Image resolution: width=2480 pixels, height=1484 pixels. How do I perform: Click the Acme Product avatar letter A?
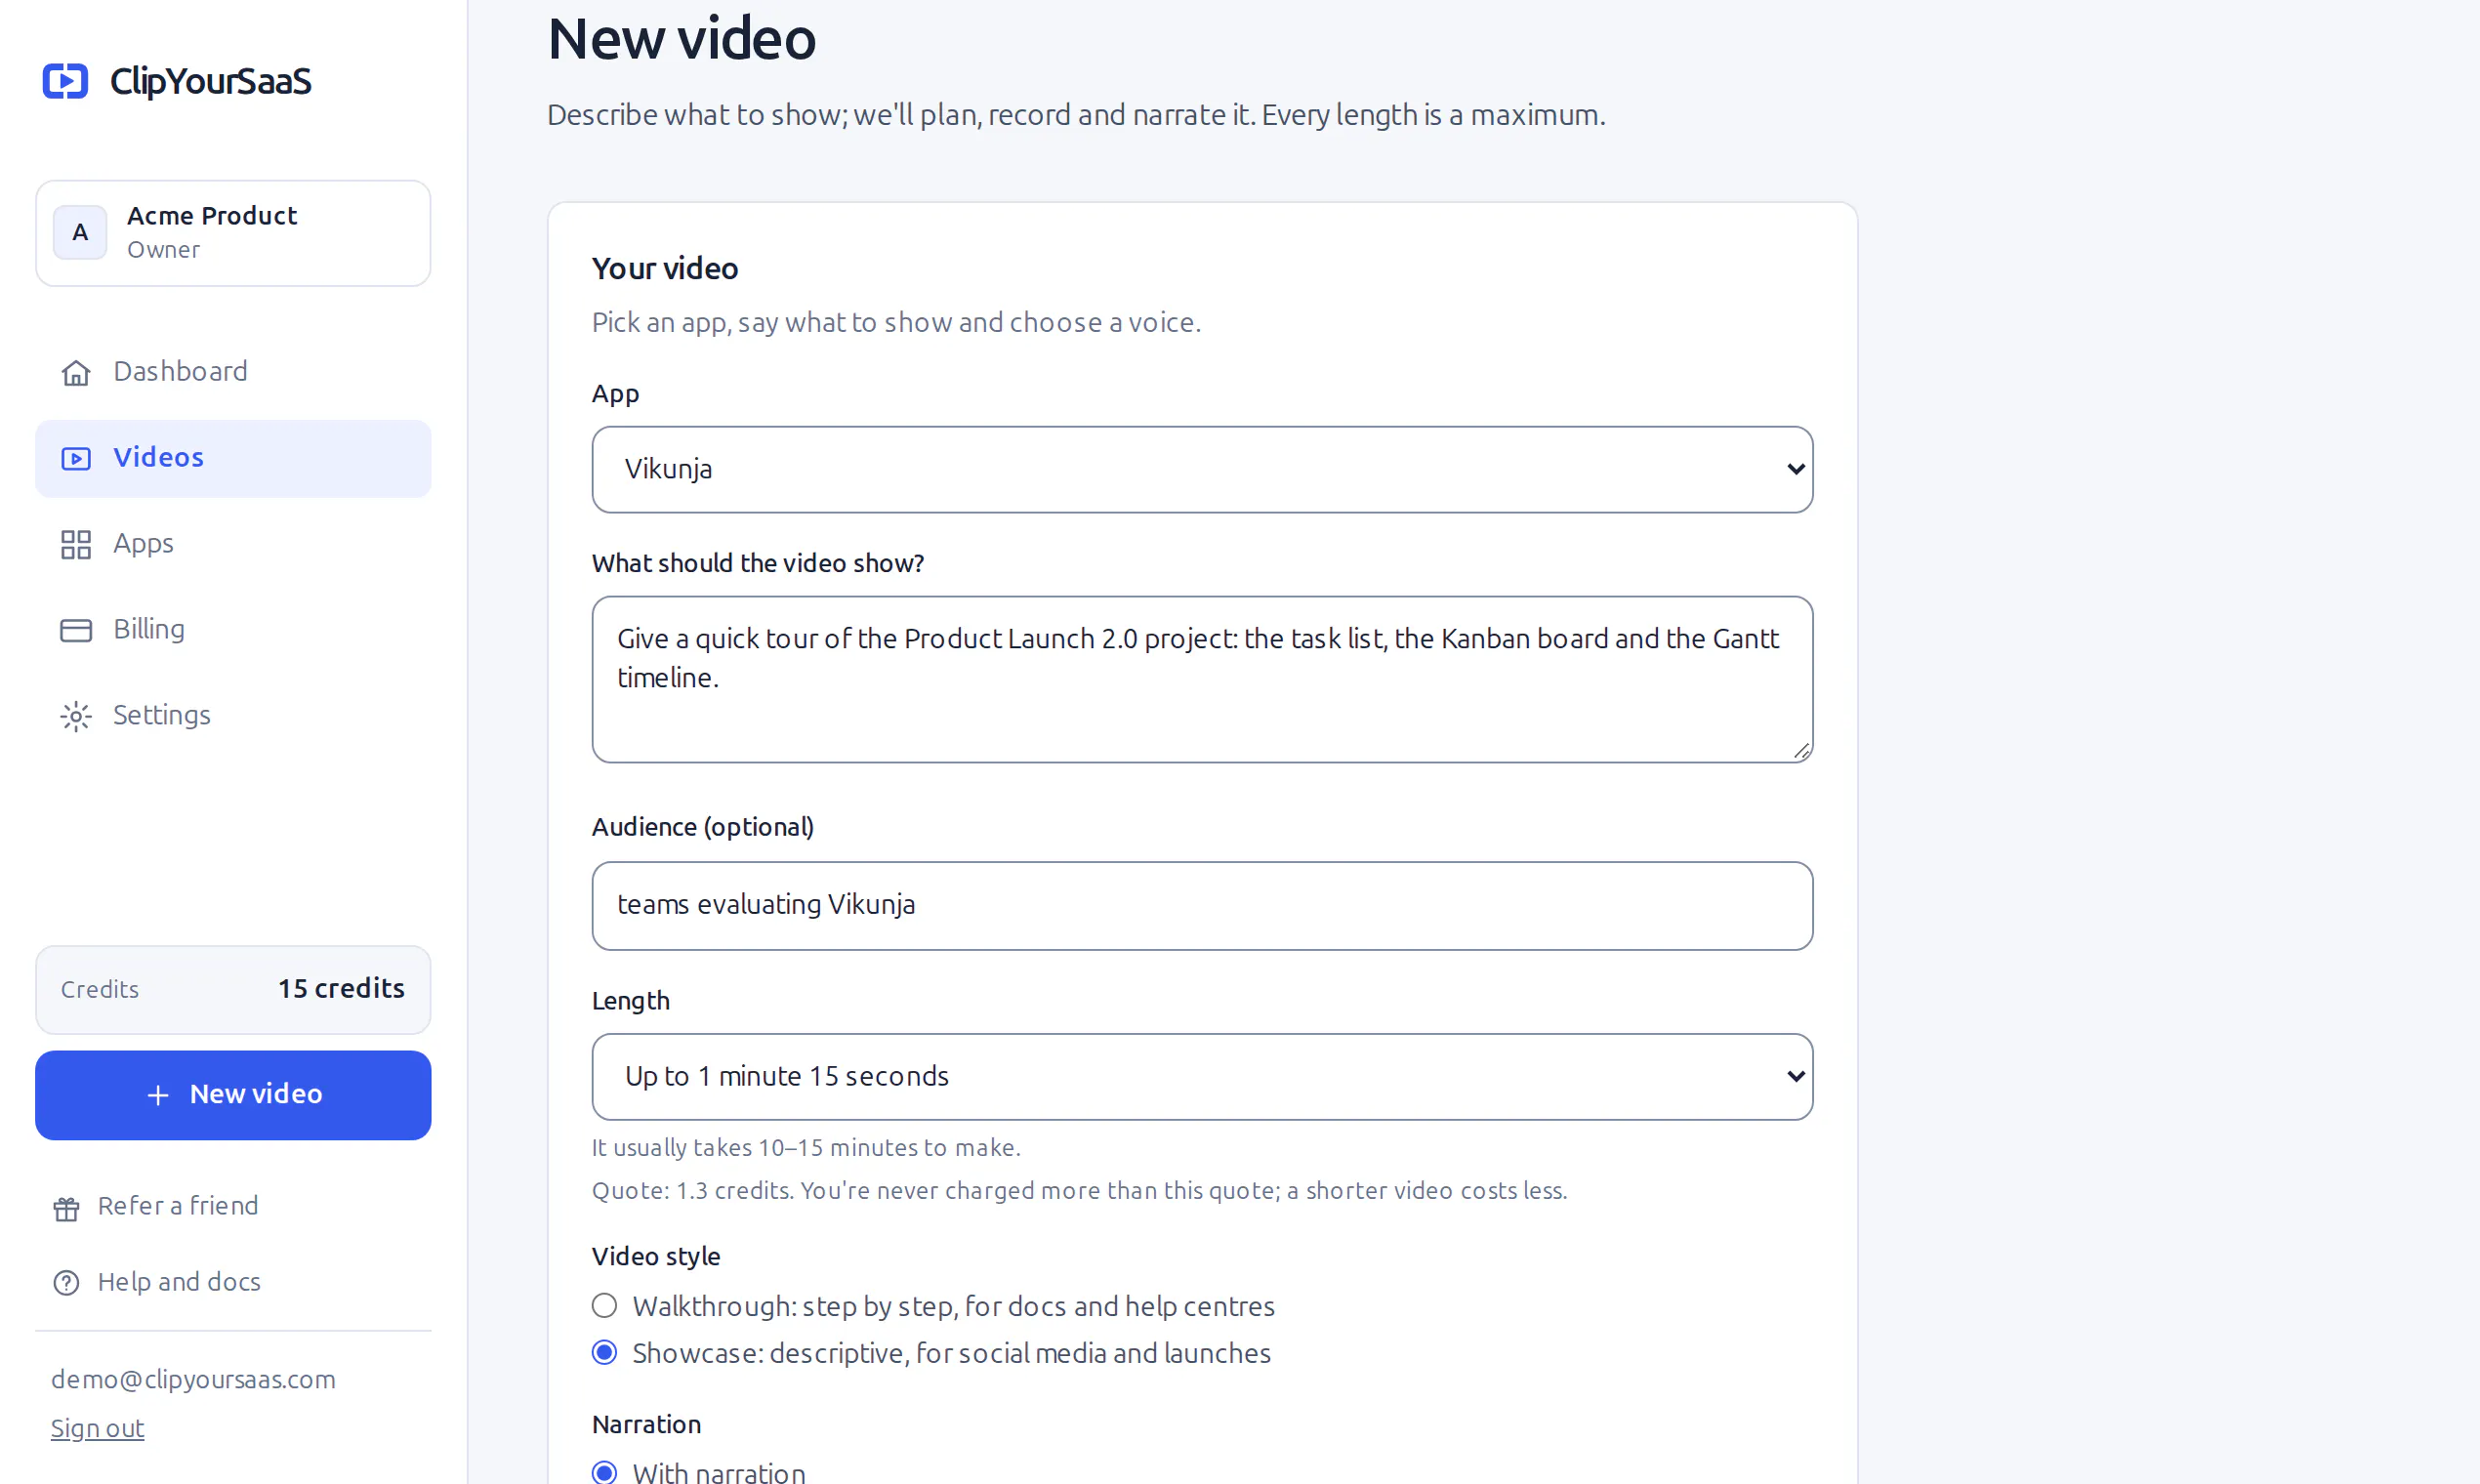tap(80, 232)
